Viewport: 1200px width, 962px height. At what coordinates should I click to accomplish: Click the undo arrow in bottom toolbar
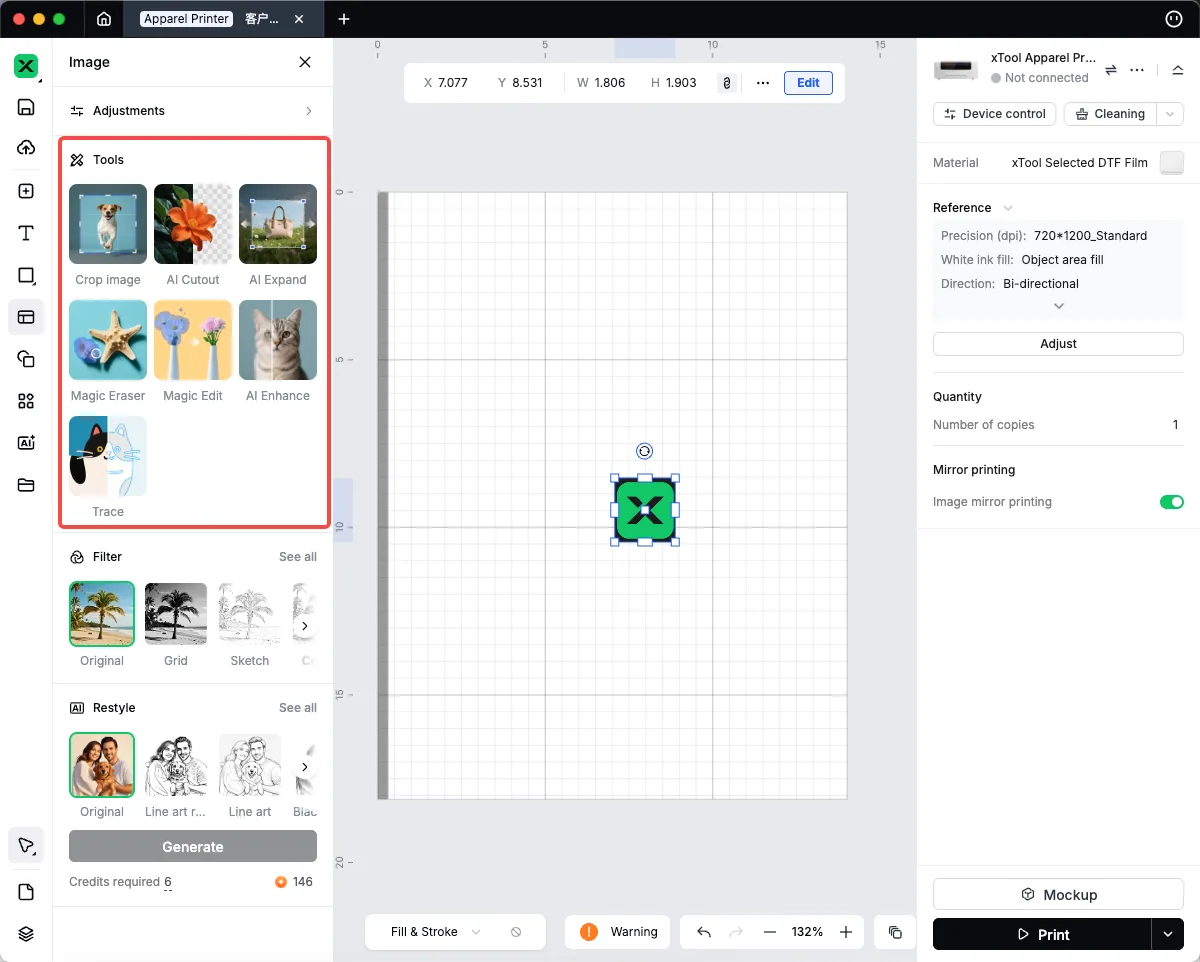[x=704, y=932]
